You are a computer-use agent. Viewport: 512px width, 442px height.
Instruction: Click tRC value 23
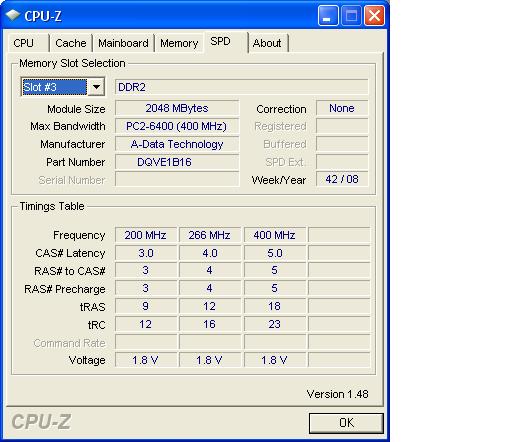pos(275,324)
